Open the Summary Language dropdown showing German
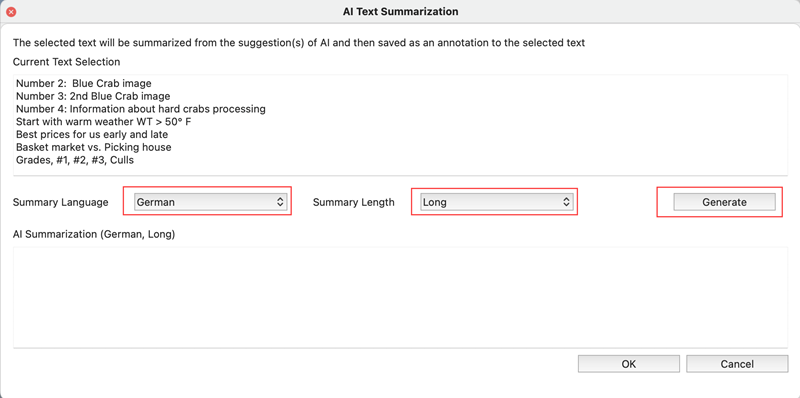Image resolution: width=800 pixels, height=398 pixels. [210, 202]
